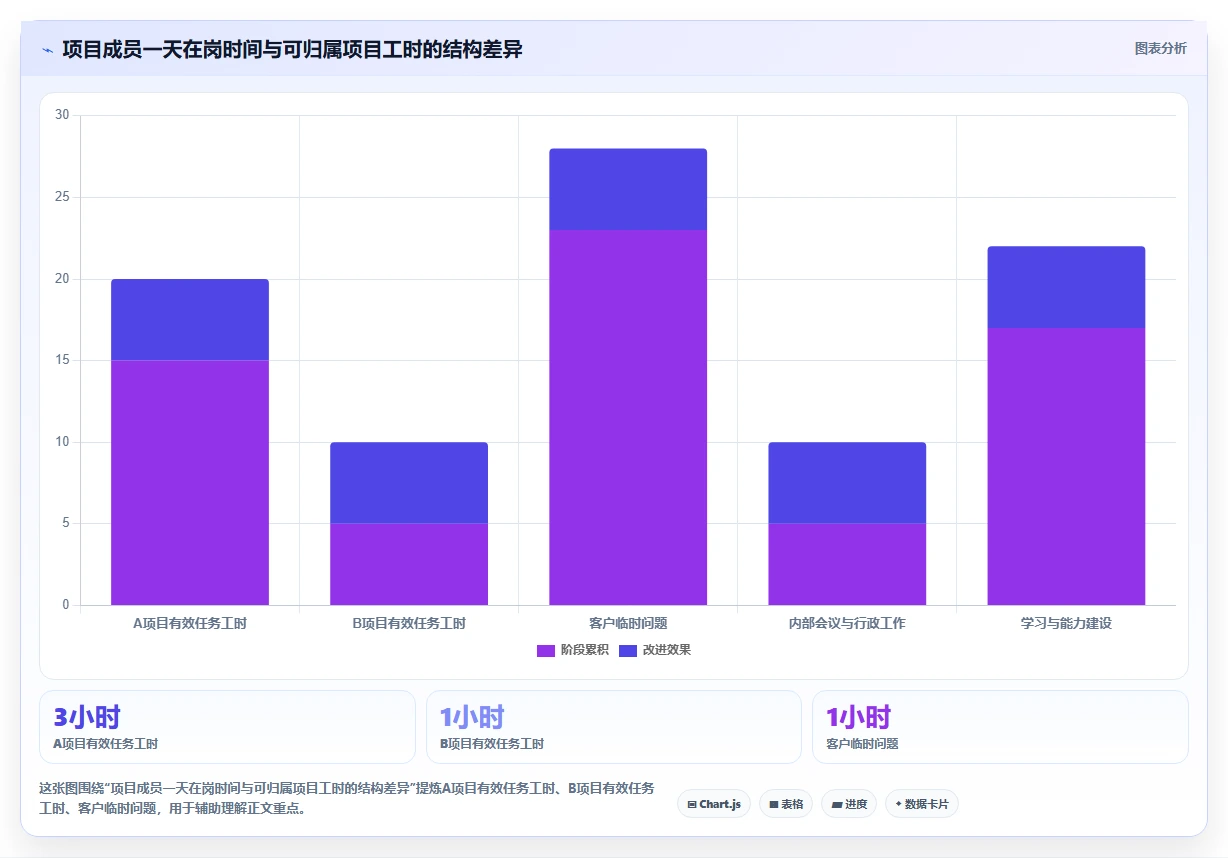Viewport: 1228px width, 858px height.
Task: Click the 内部会议与行政工作 x-axis label
Action: point(847,623)
